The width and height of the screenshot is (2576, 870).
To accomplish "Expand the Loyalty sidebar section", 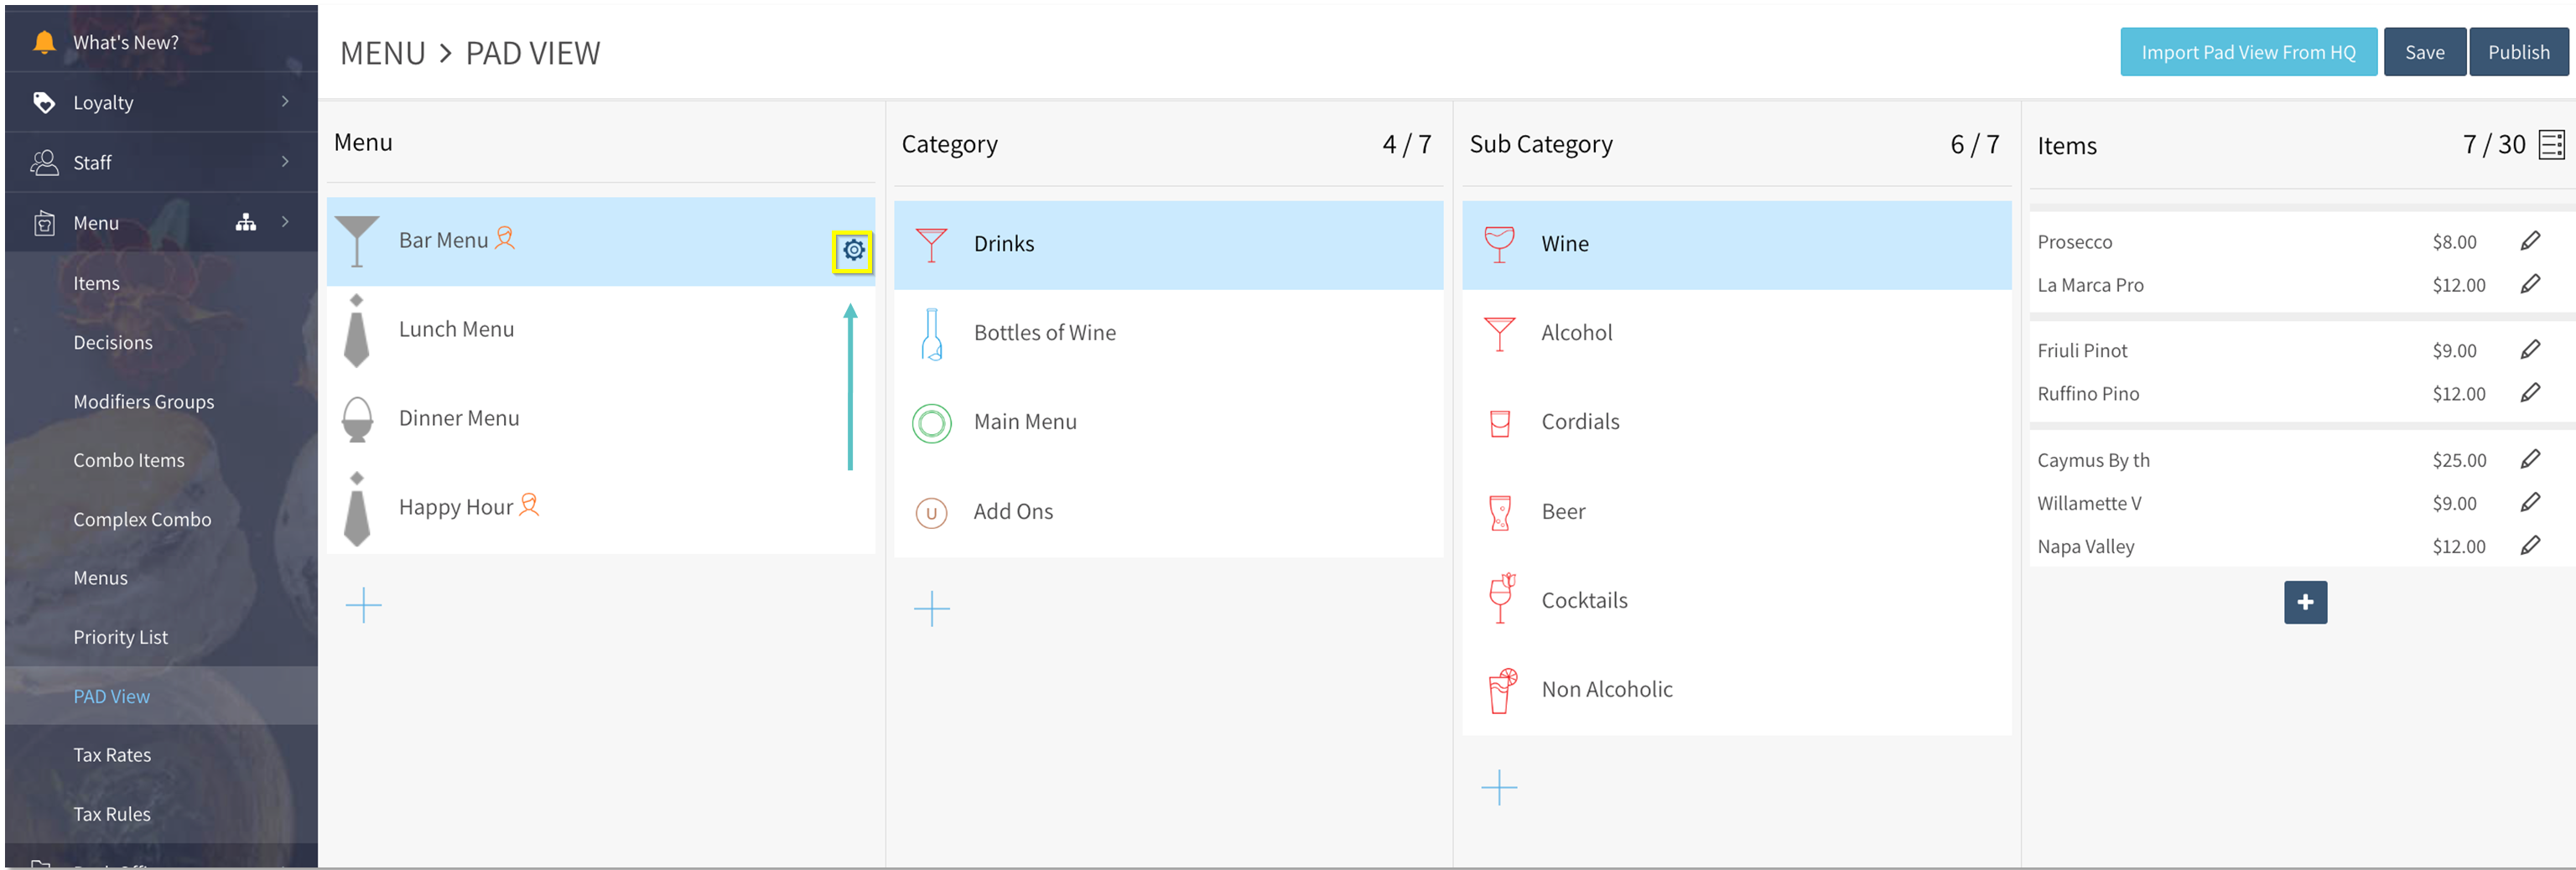I will point(285,102).
